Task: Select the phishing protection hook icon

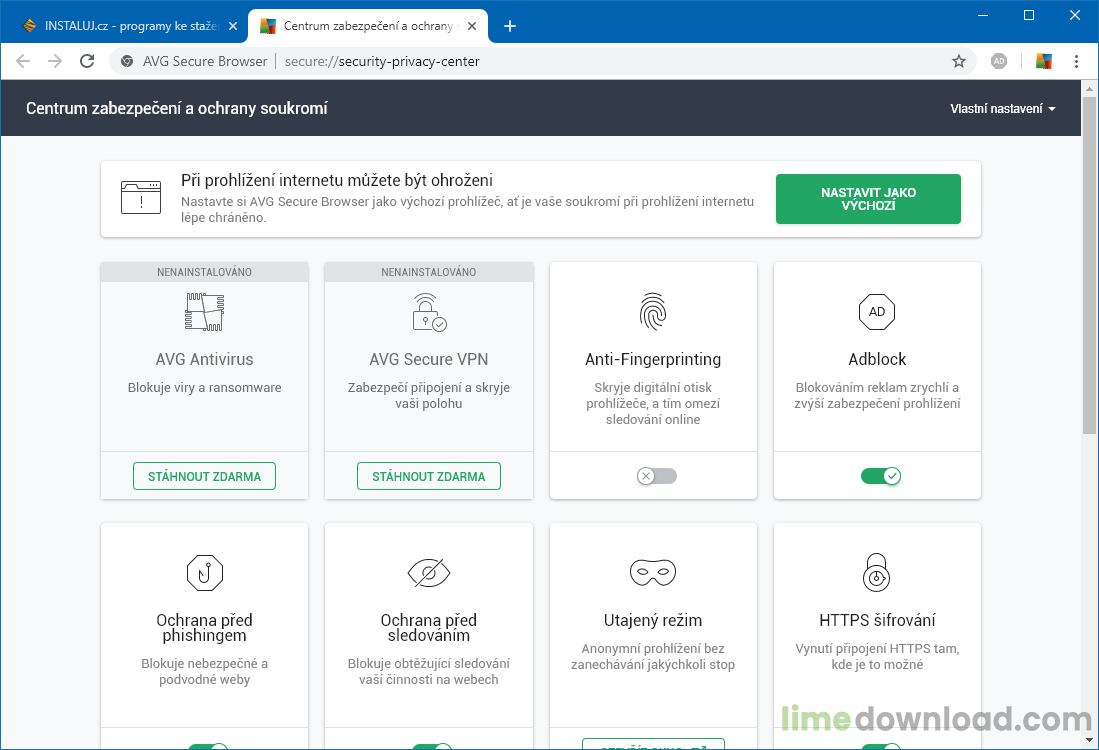Action: tap(204, 573)
